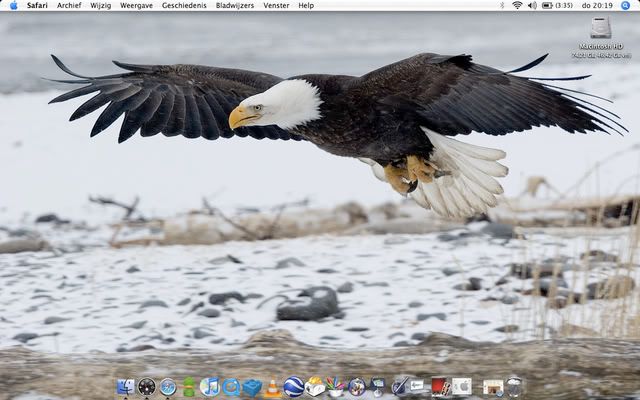Open the Venster menu
The height and width of the screenshot is (400, 640).
coord(276,5)
